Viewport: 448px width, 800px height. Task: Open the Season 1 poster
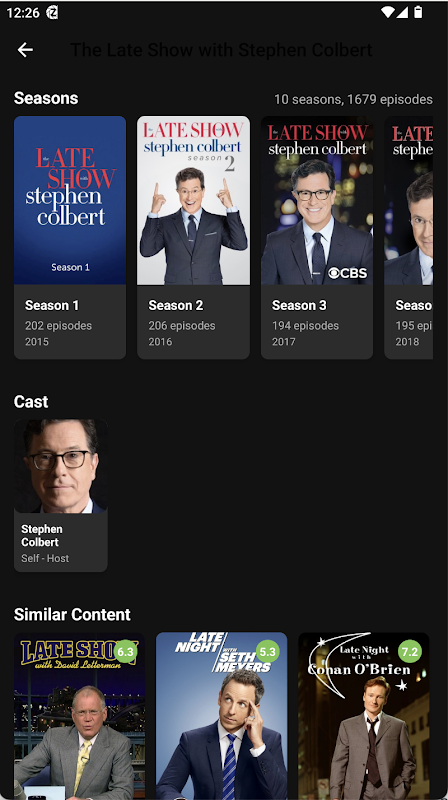[x=70, y=200]
